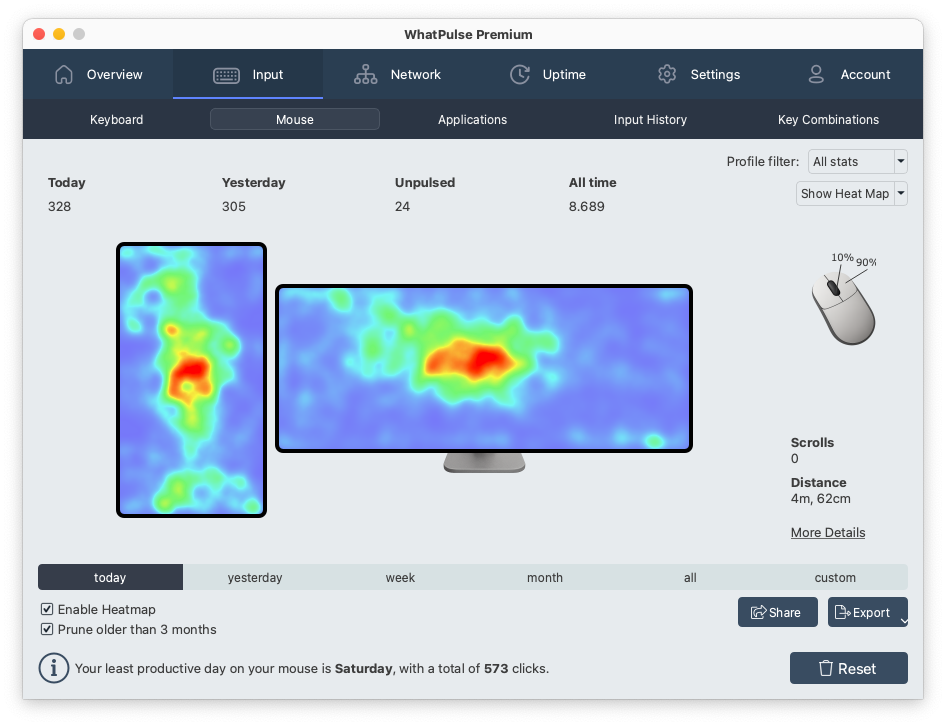Screen dimensions: 946x726
Task: Click the keyboard icon on the Input tab
Action: coord(224,74)
